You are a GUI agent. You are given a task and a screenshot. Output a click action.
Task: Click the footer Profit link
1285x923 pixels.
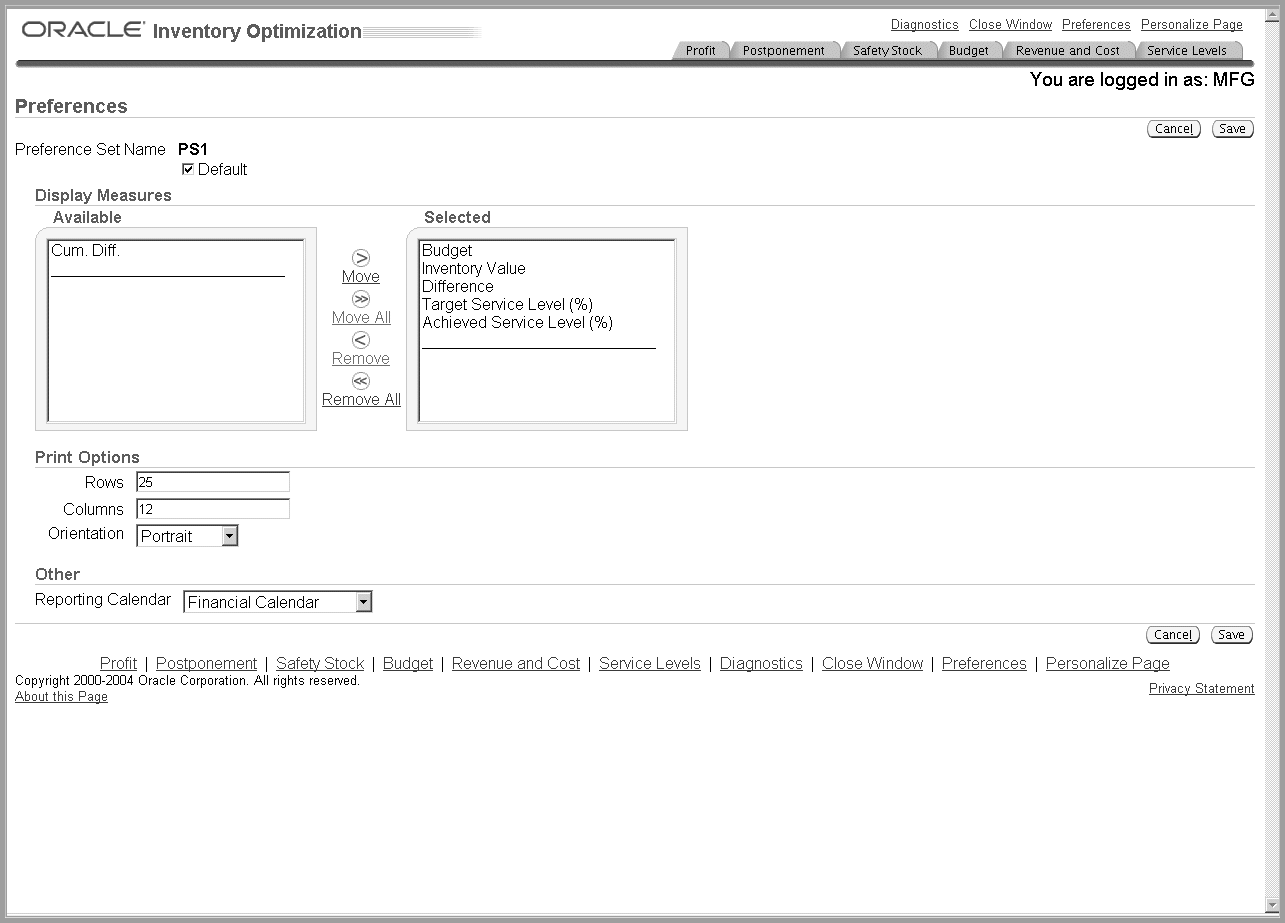pos(118,664)
